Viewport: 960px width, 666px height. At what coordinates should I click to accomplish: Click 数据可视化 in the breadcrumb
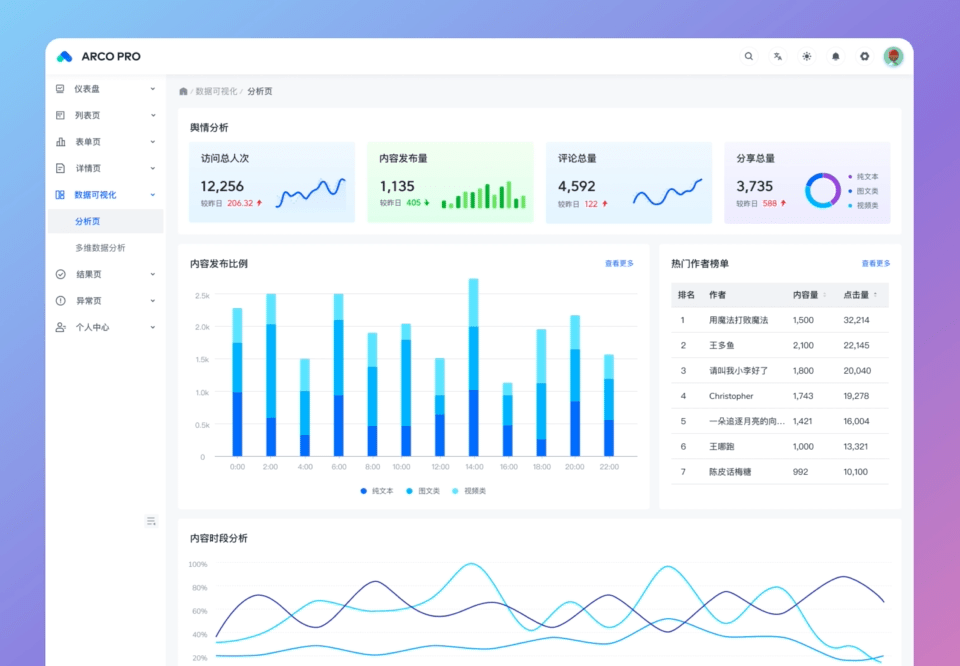click(x=216, y=91)
